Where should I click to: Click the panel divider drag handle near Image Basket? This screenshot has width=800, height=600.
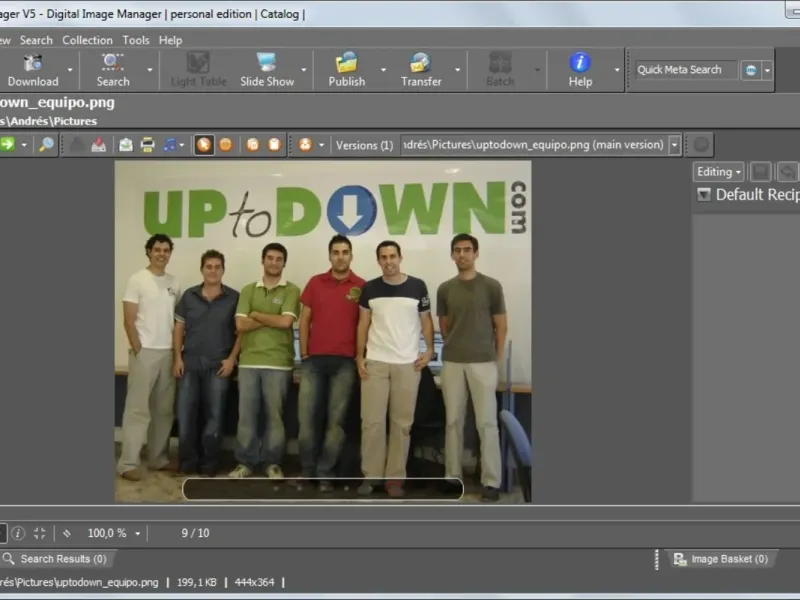657,559
